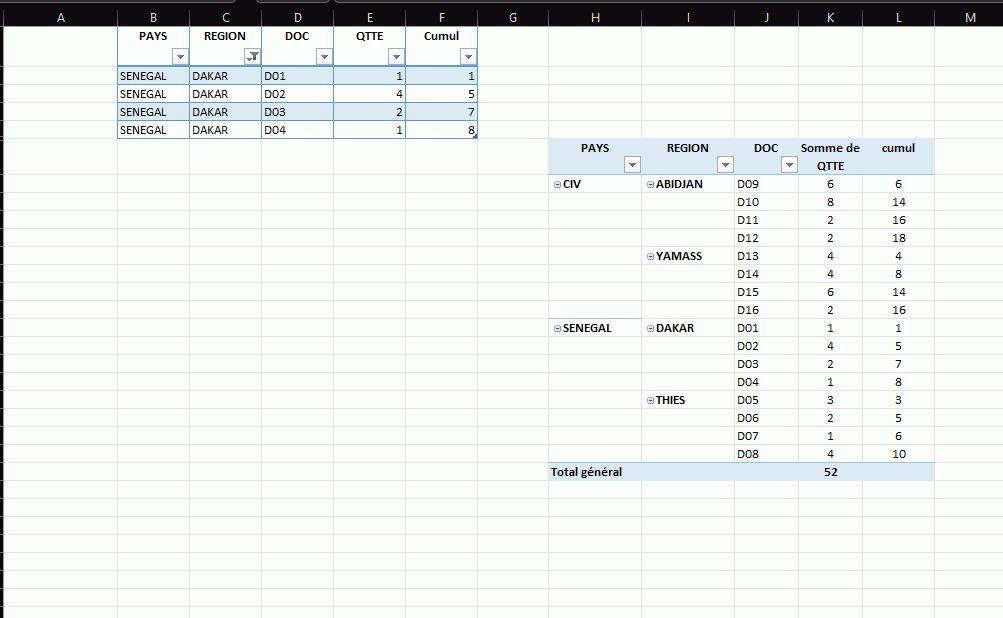Image resolution: width=1003 pixels, height=618 pixels.
Task: Select column M header
Action: tap(969, 18)
